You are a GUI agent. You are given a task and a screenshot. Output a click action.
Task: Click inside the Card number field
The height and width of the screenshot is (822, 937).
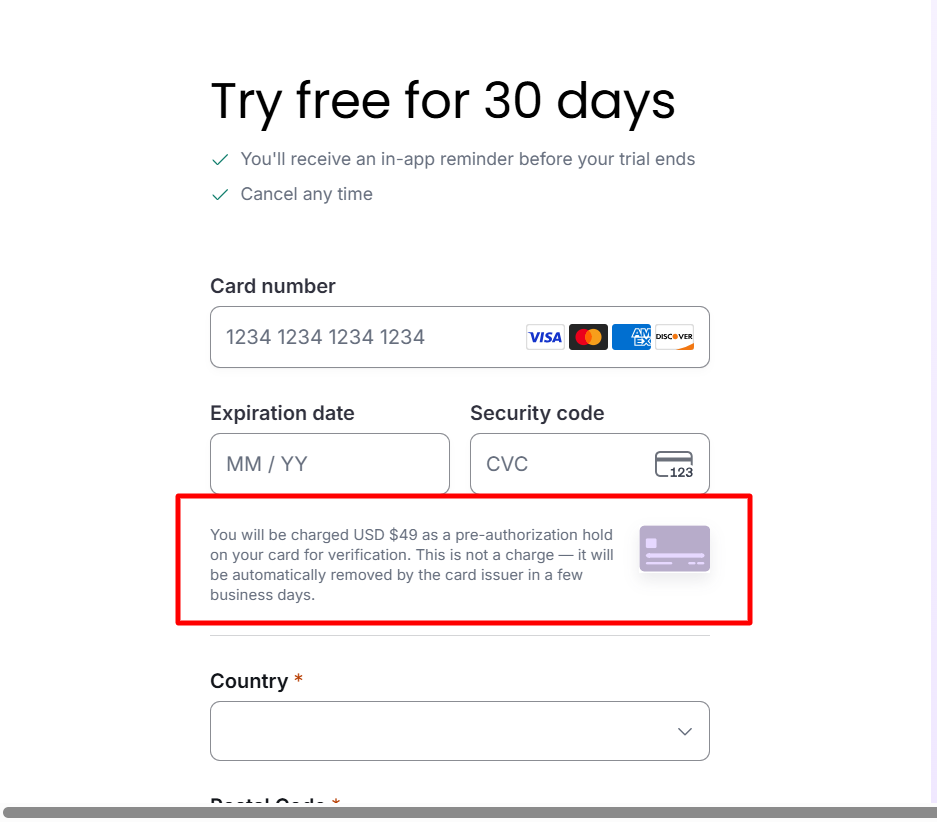click(350, 337)
